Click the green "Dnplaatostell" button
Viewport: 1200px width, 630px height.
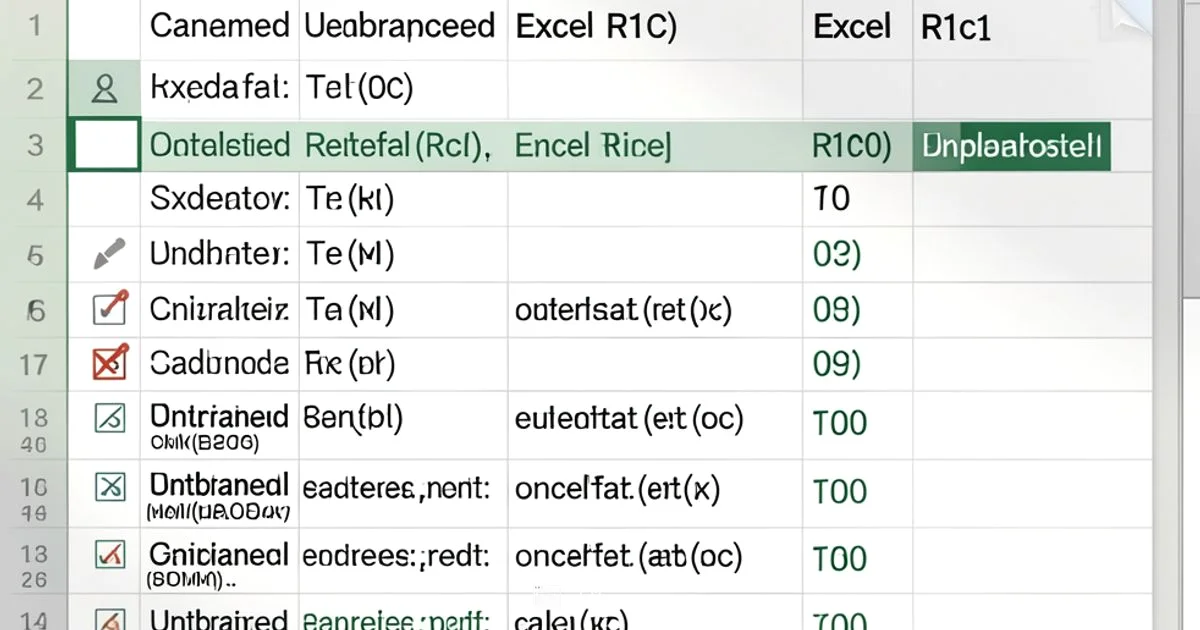point(1010,144)
